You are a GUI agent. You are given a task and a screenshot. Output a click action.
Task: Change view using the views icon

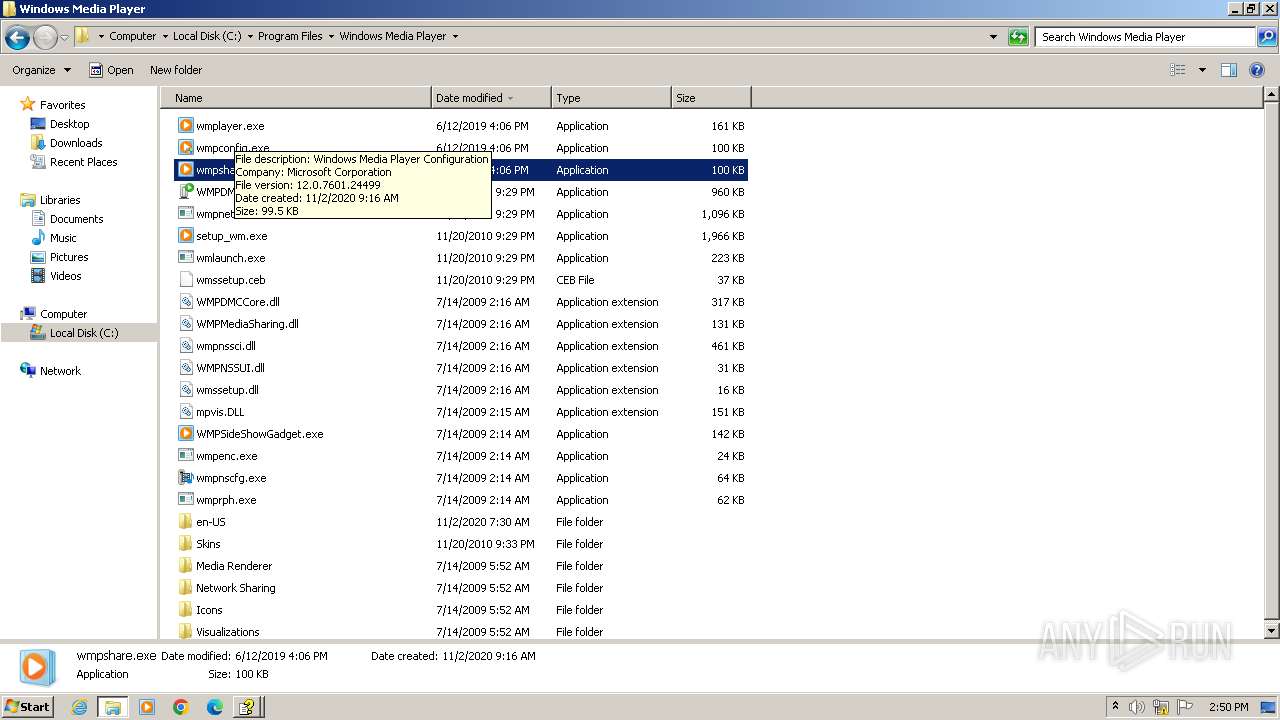point(1178,70)
